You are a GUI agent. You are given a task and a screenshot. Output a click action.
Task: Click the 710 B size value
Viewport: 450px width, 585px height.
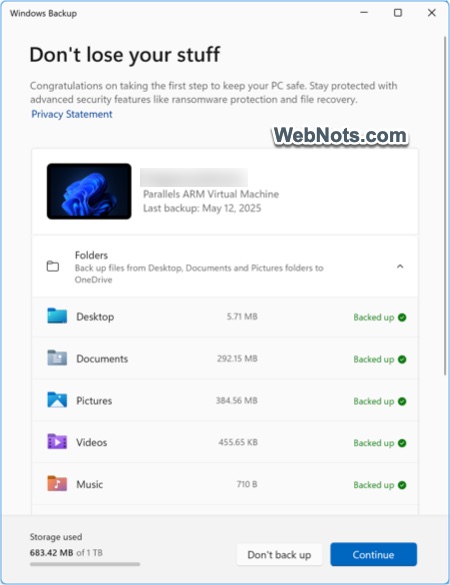[247, 484]
